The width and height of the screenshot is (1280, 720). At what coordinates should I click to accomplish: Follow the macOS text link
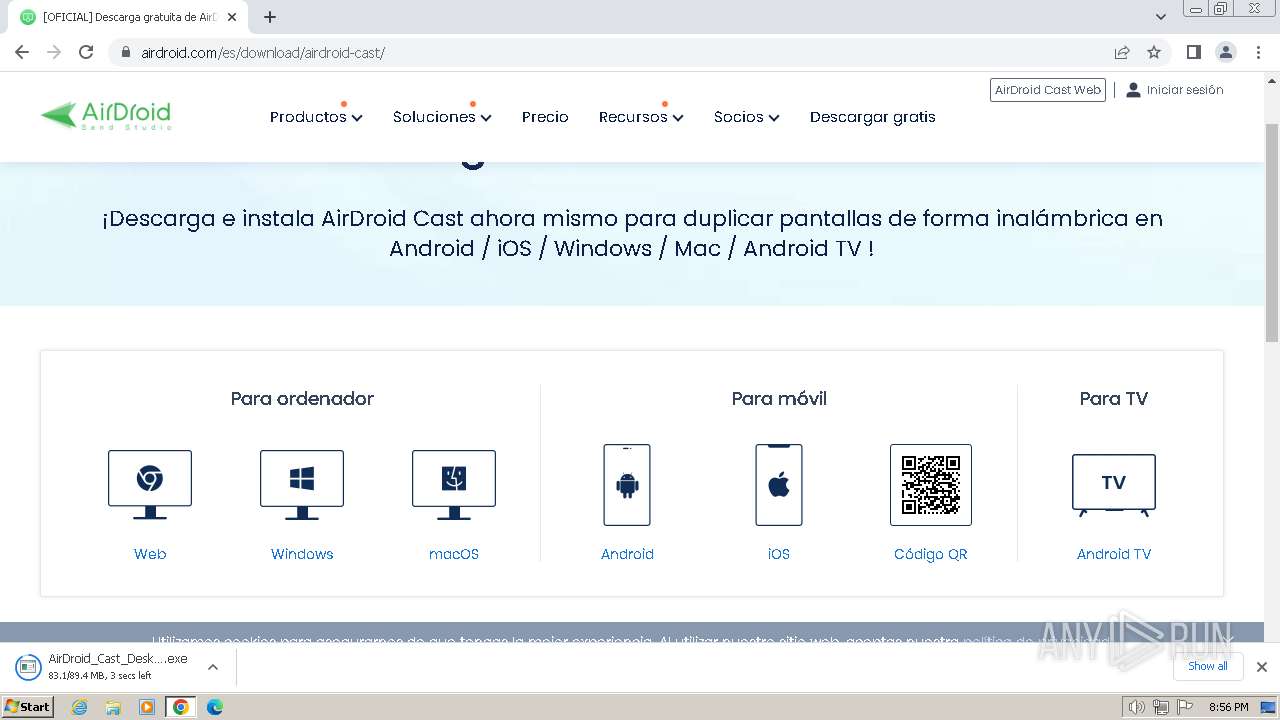(454, 554)
